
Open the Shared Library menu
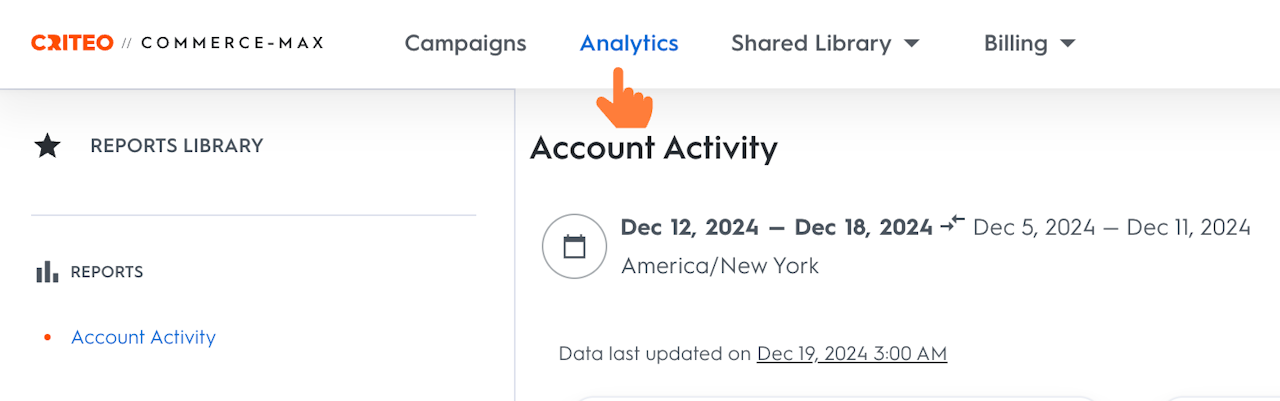point(811,43)
